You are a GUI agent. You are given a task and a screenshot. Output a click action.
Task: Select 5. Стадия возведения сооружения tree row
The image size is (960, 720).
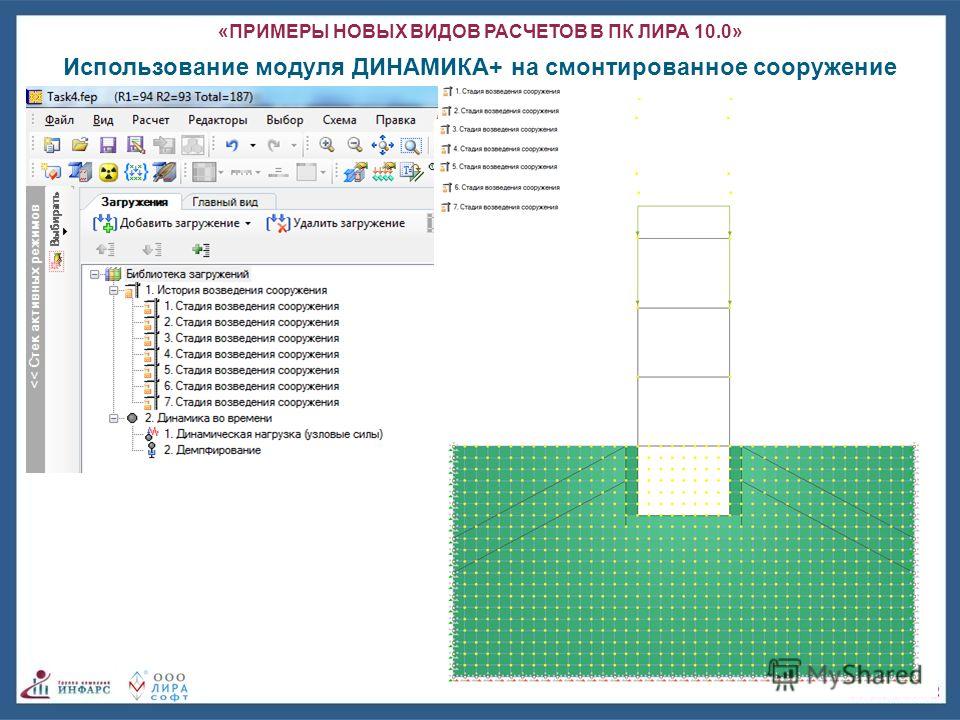(251, 370)
